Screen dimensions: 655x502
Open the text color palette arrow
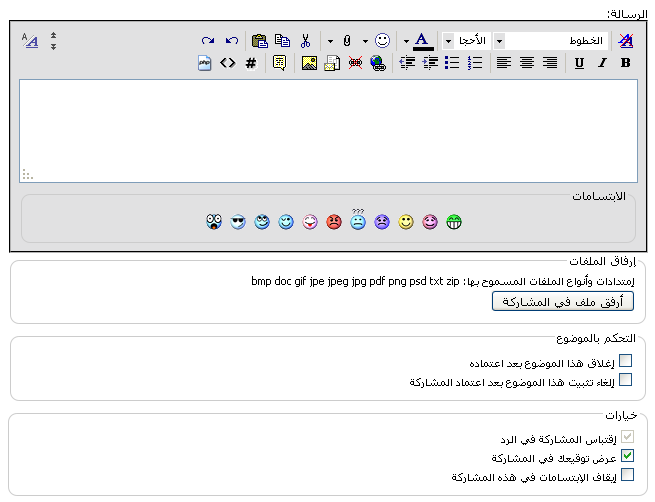tap(406, 41)
